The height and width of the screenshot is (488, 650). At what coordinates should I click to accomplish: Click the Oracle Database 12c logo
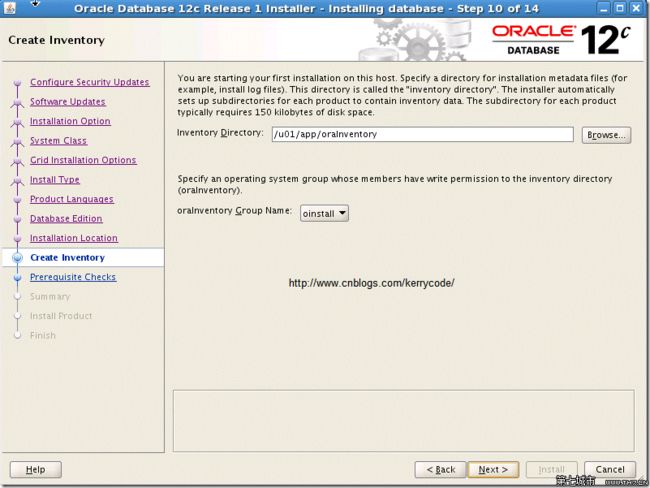tap(561, 40)
